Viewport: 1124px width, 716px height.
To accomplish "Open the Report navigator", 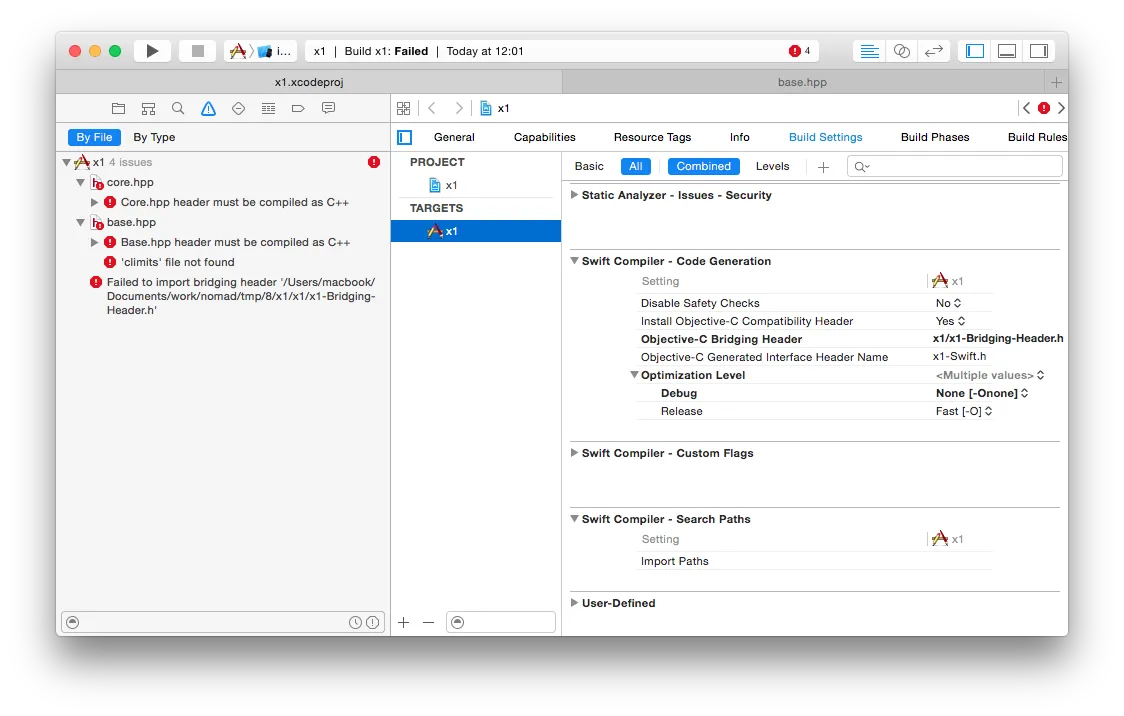I will pos(328,108).
